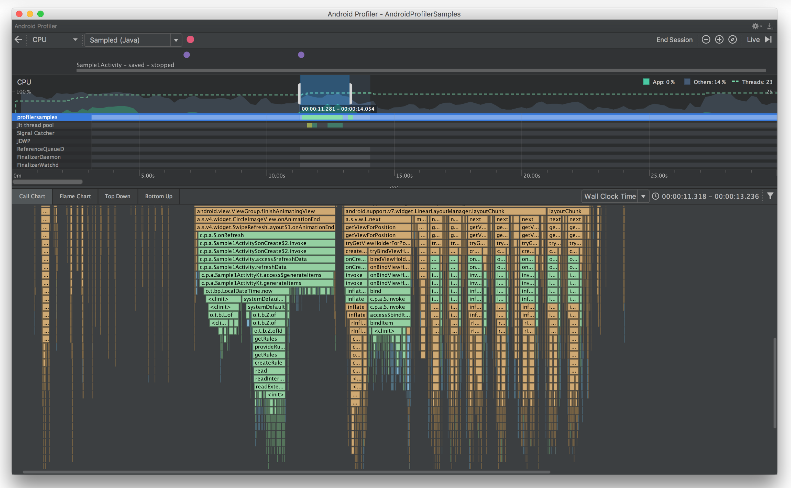Switch to the Flame Chart tab

click(75, 196)
